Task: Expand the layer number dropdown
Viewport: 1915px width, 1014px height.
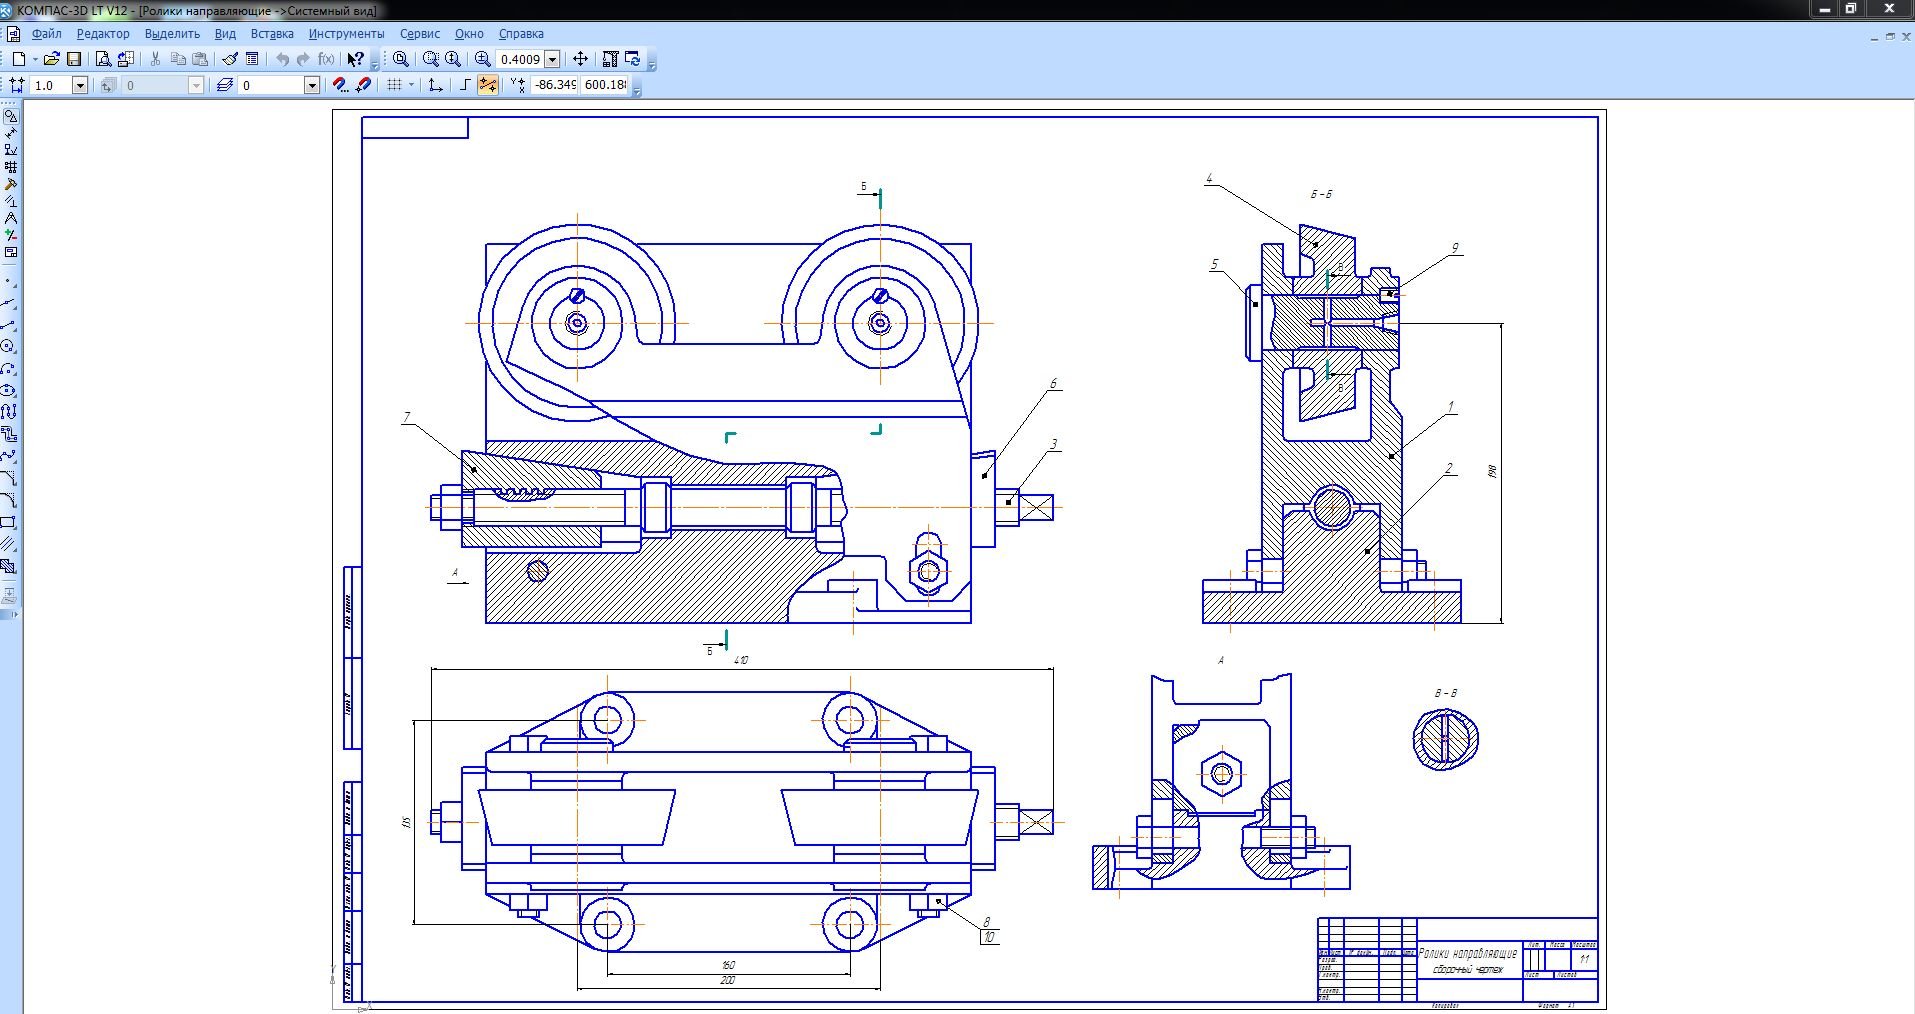Action: (311, 85)
